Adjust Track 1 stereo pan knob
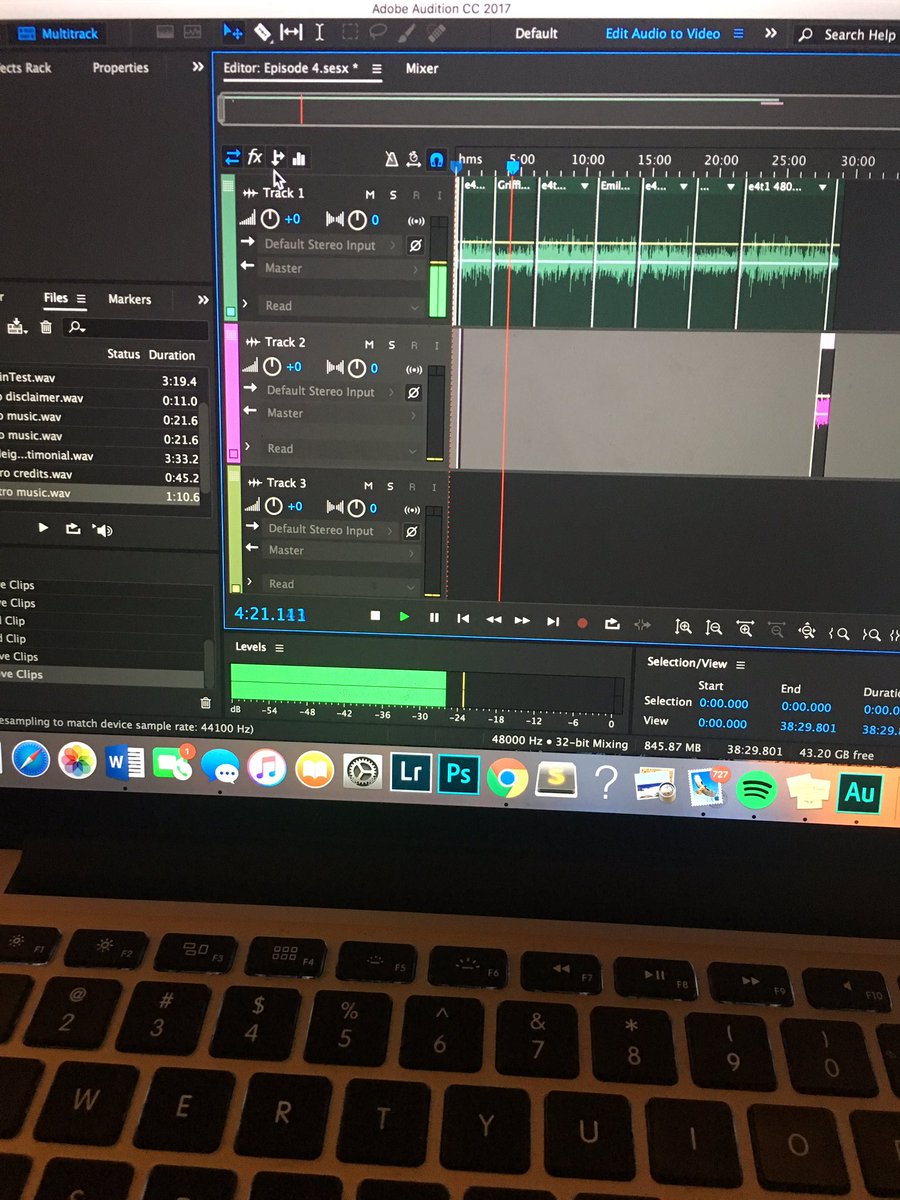 (x=357, y=220)
